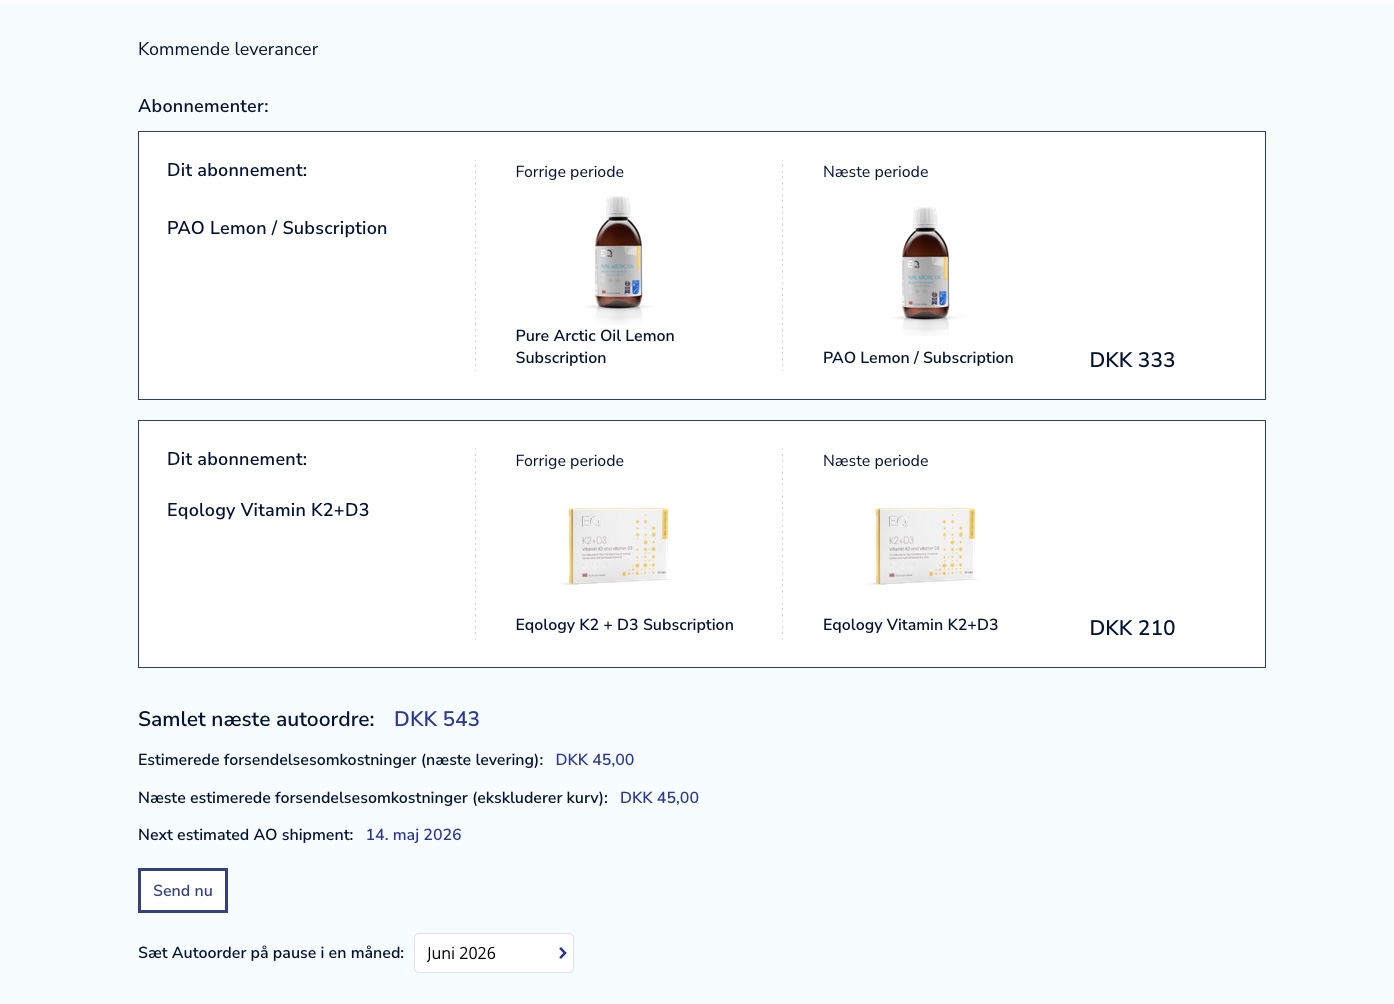Viewport: 1394px width, 1004px height.
Task: Click 'Sæt Autoorder på pause i en måned:' label
Action: tap(271, 953)
